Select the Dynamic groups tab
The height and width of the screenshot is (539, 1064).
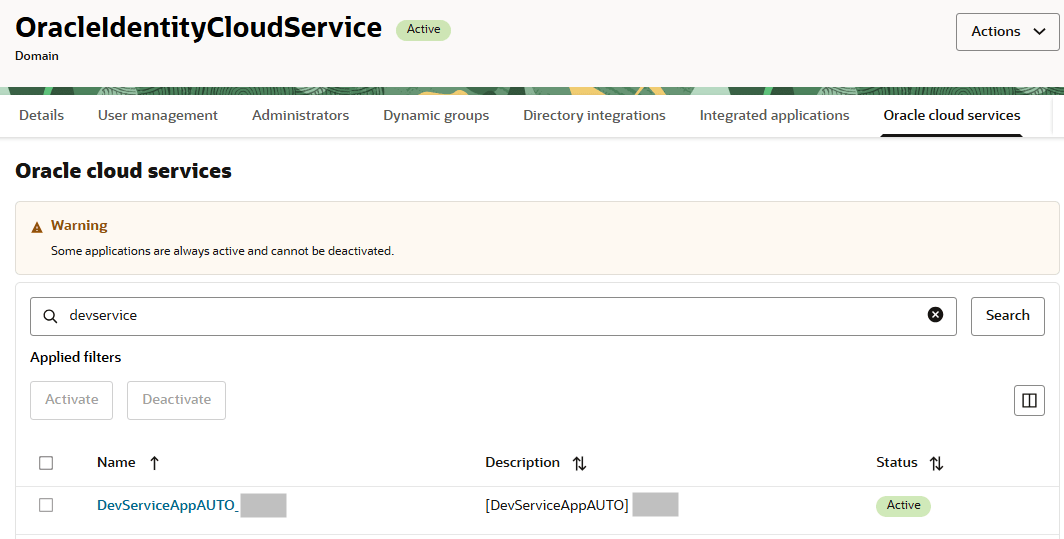pyautogui.click(x=436, y=115)
